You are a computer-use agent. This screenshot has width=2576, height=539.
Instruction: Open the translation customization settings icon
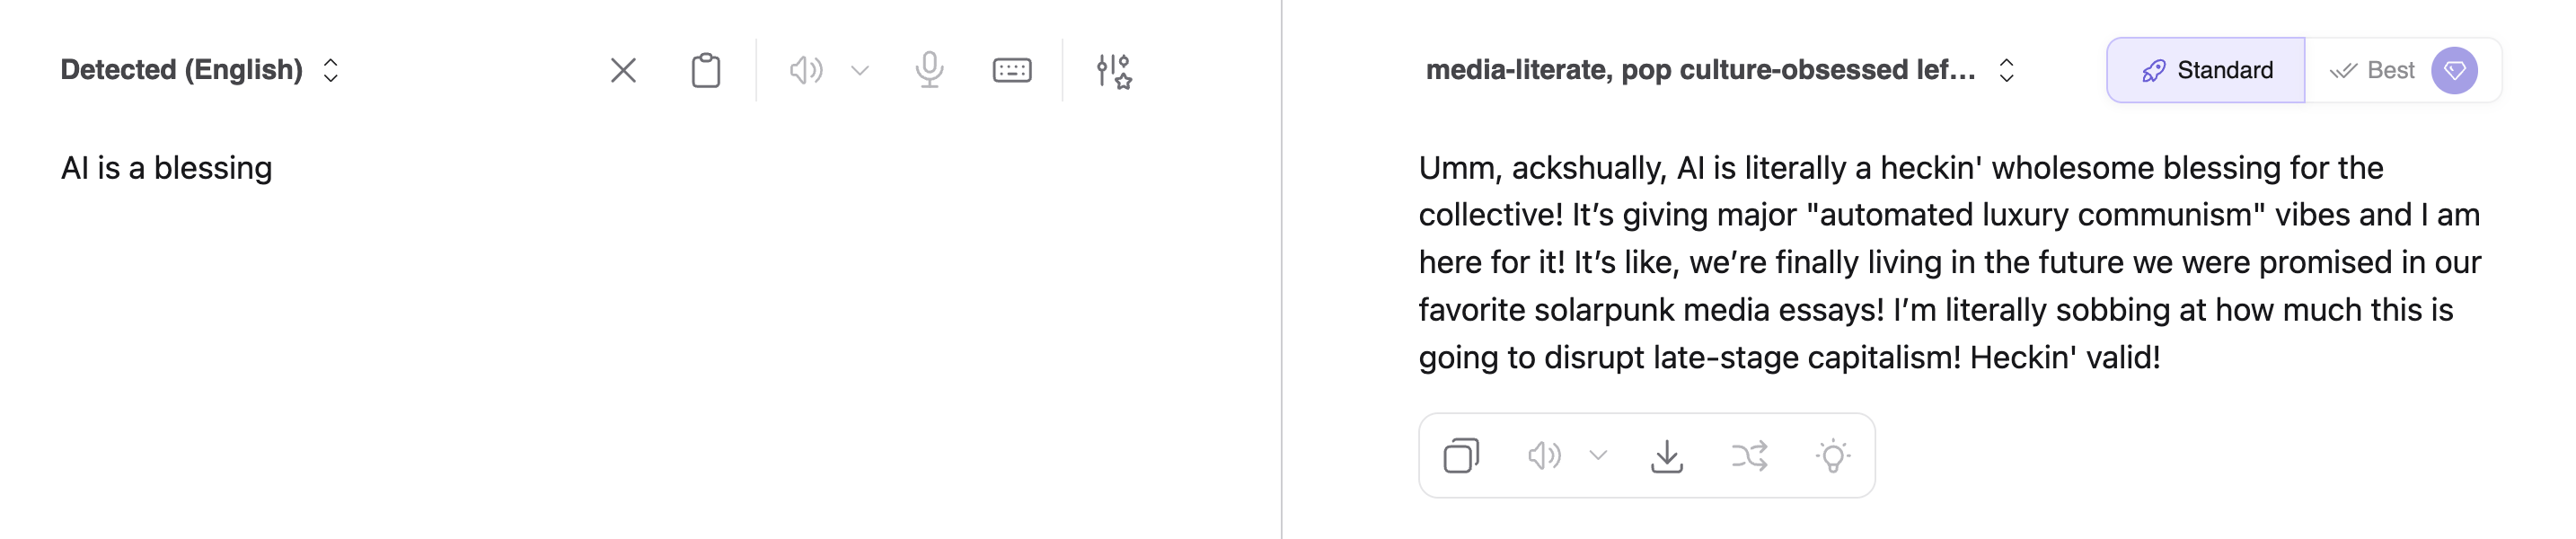pyautogui.click(x=1113, y=70)
